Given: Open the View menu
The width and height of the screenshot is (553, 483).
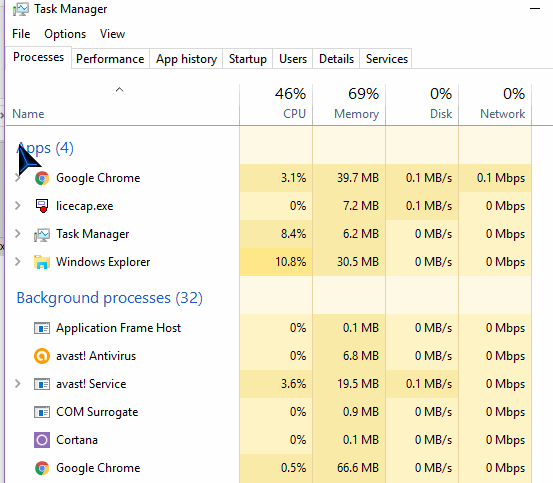Looking at the screenshot, I should [112, 34].
